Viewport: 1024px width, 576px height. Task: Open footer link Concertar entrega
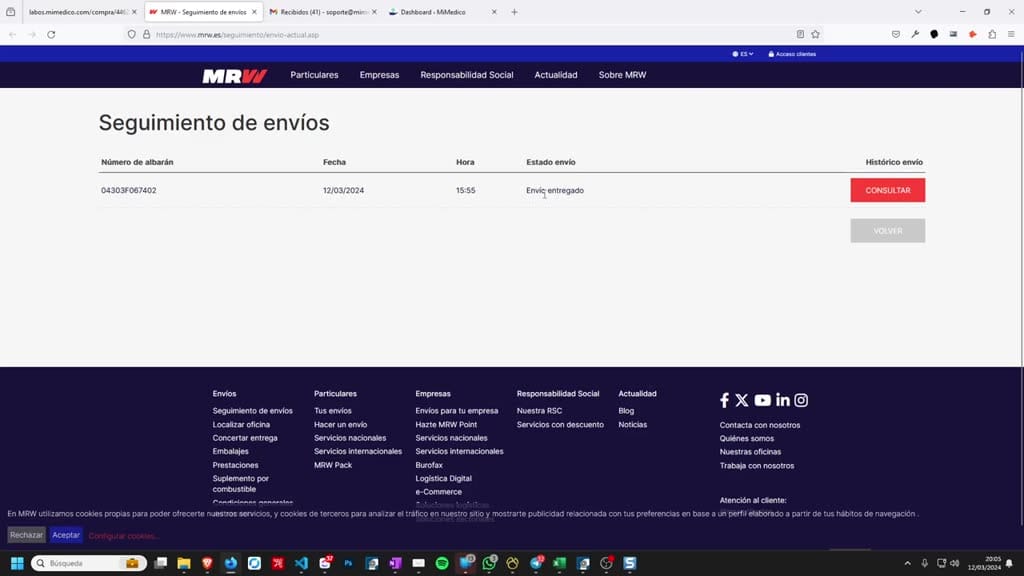pos(245,438)
